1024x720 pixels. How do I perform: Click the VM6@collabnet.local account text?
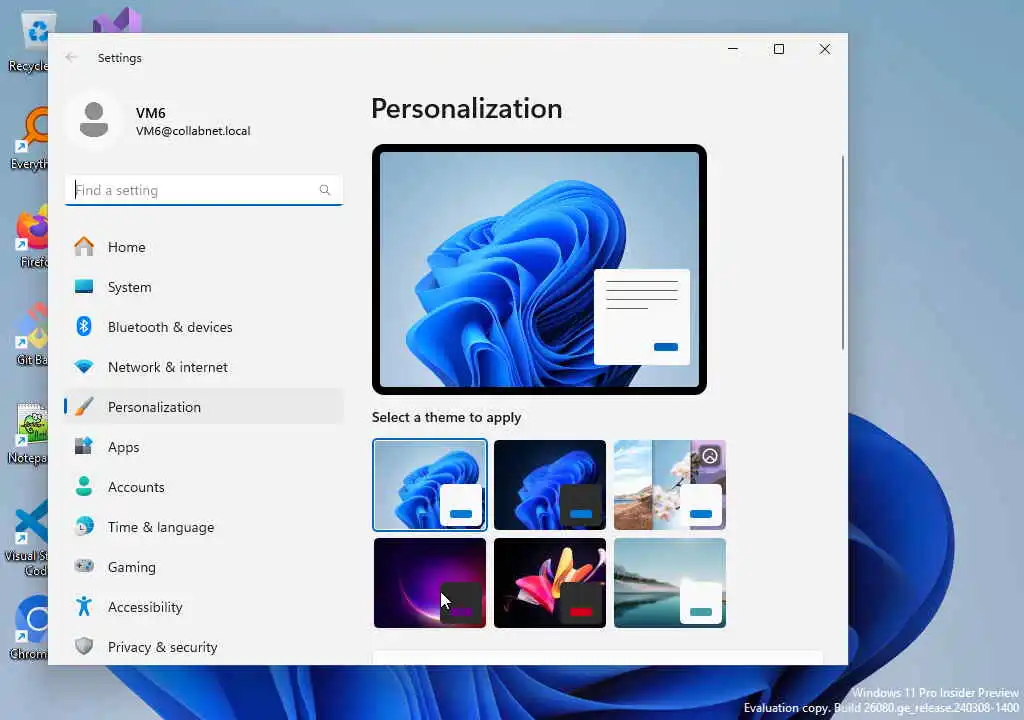193,131
